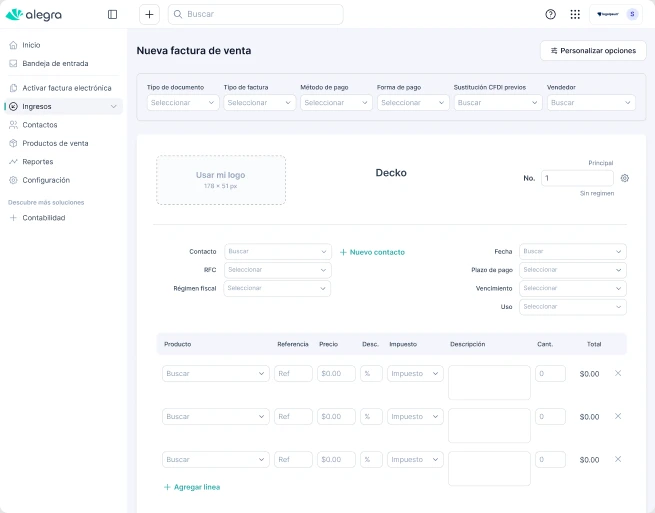Click the Decko company name
Image resolution: width=655 pixels, height=513 pixels.
tap(391, 173)
